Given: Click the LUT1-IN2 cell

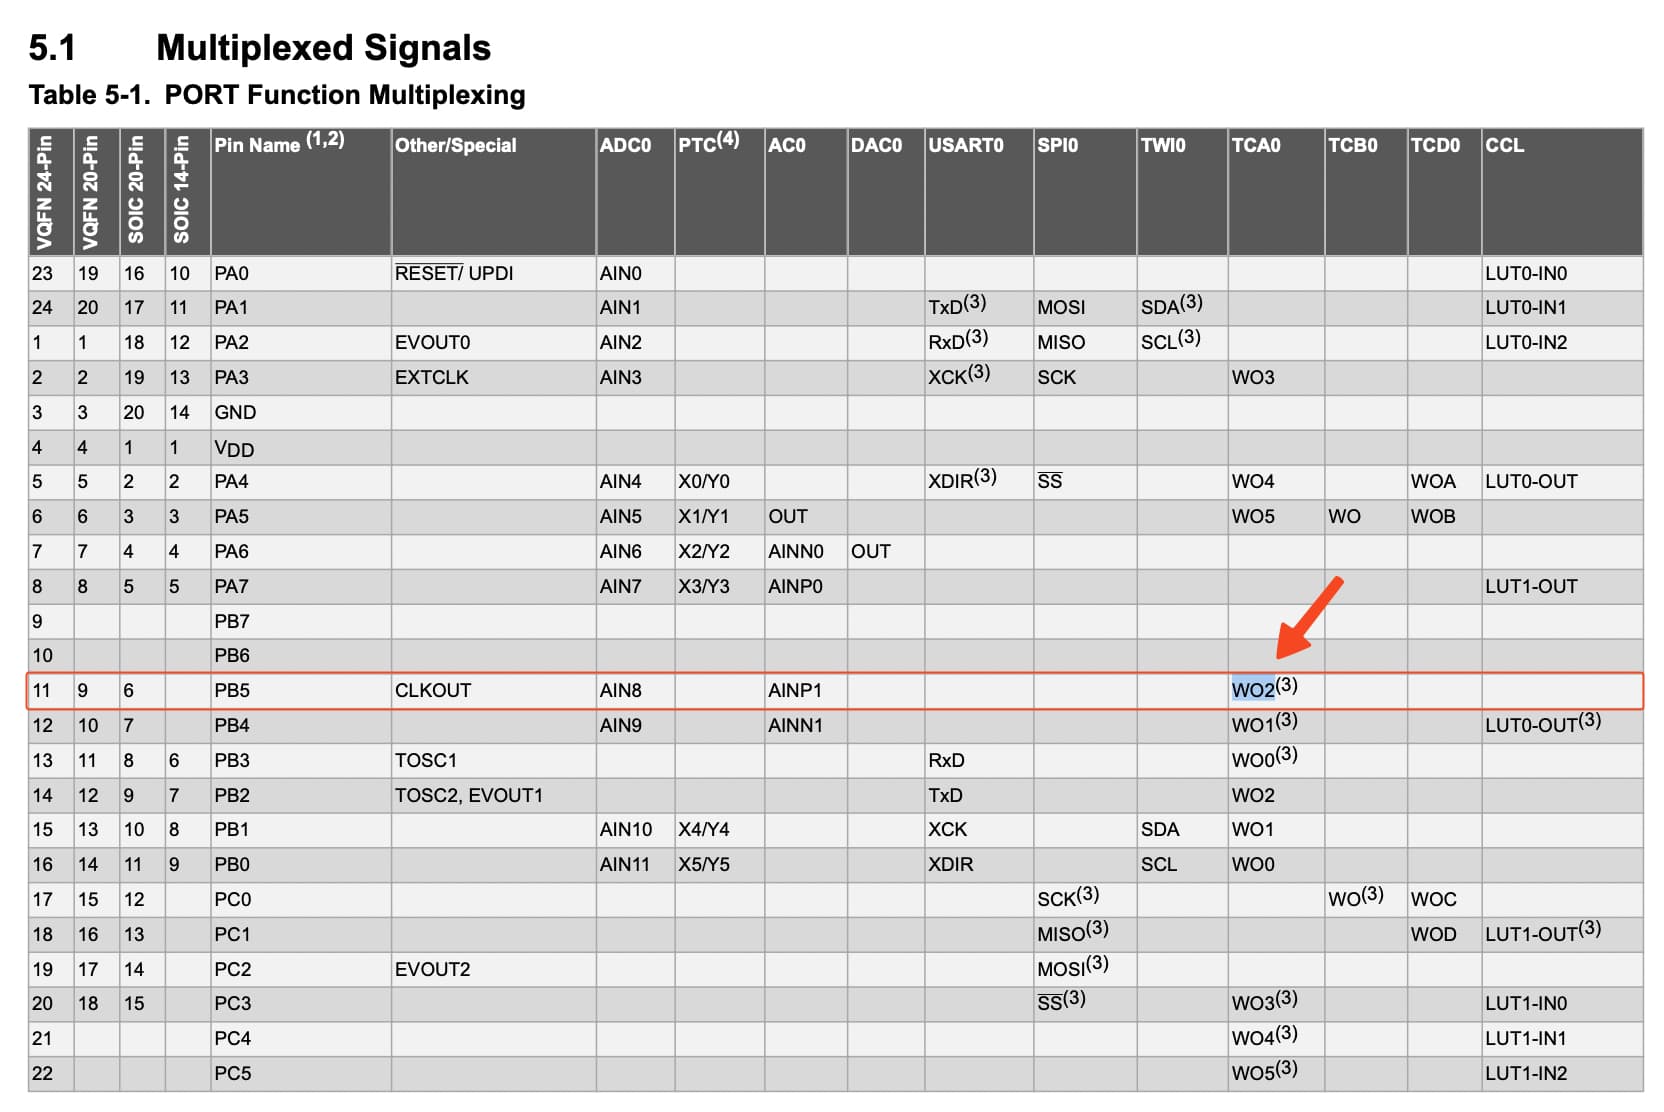Looking at the screenshot, I should tap(1525, 1073).
